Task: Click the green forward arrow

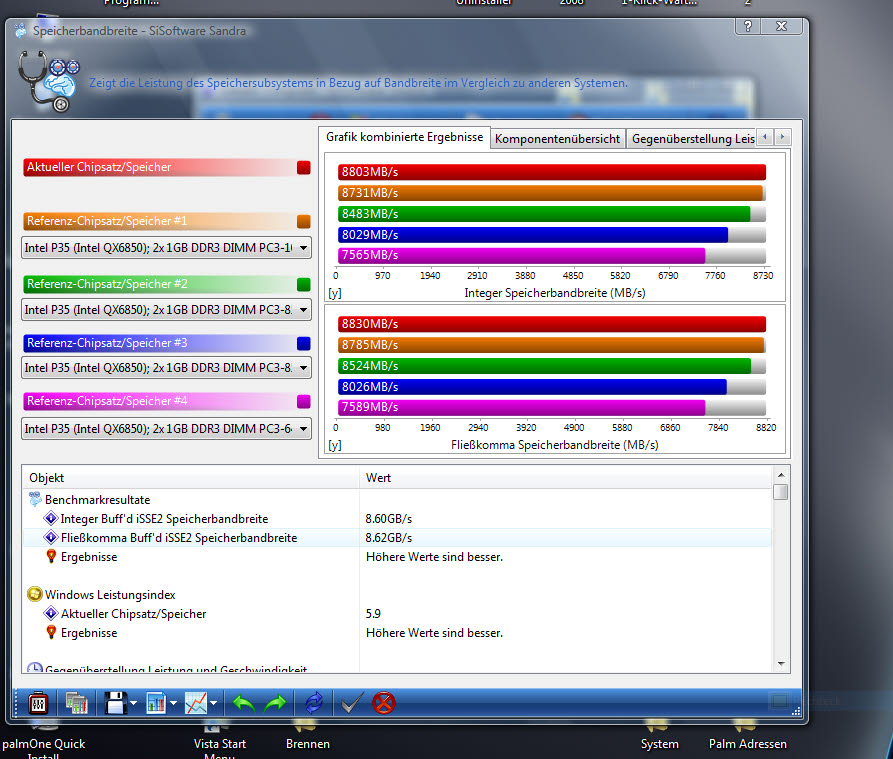Action: (275, 704)
